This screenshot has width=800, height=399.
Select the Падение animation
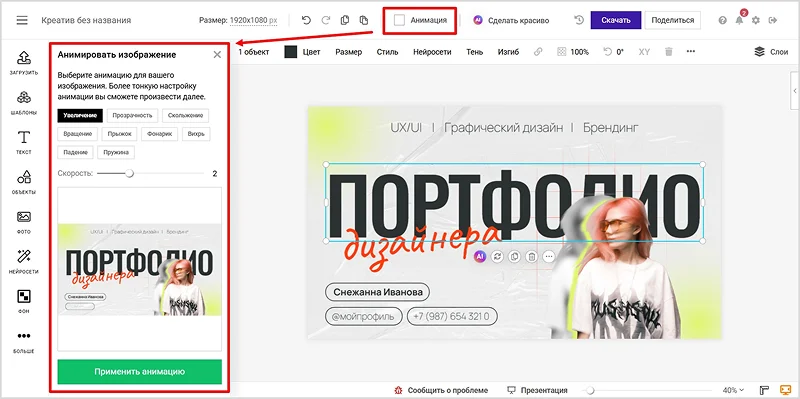(x=76, y=152)
